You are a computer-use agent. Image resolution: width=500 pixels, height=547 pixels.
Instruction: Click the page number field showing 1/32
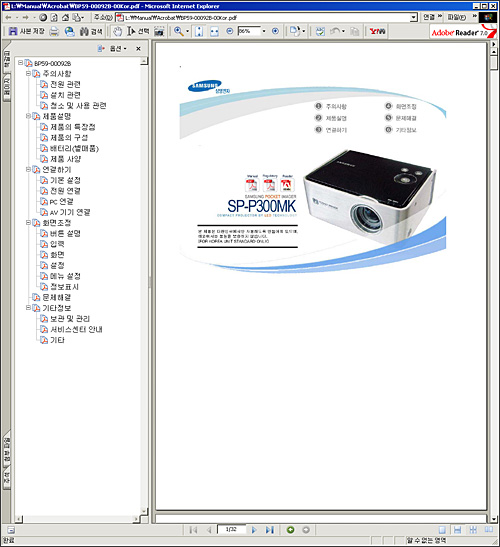pyautogui.click(x=231, y=529)
